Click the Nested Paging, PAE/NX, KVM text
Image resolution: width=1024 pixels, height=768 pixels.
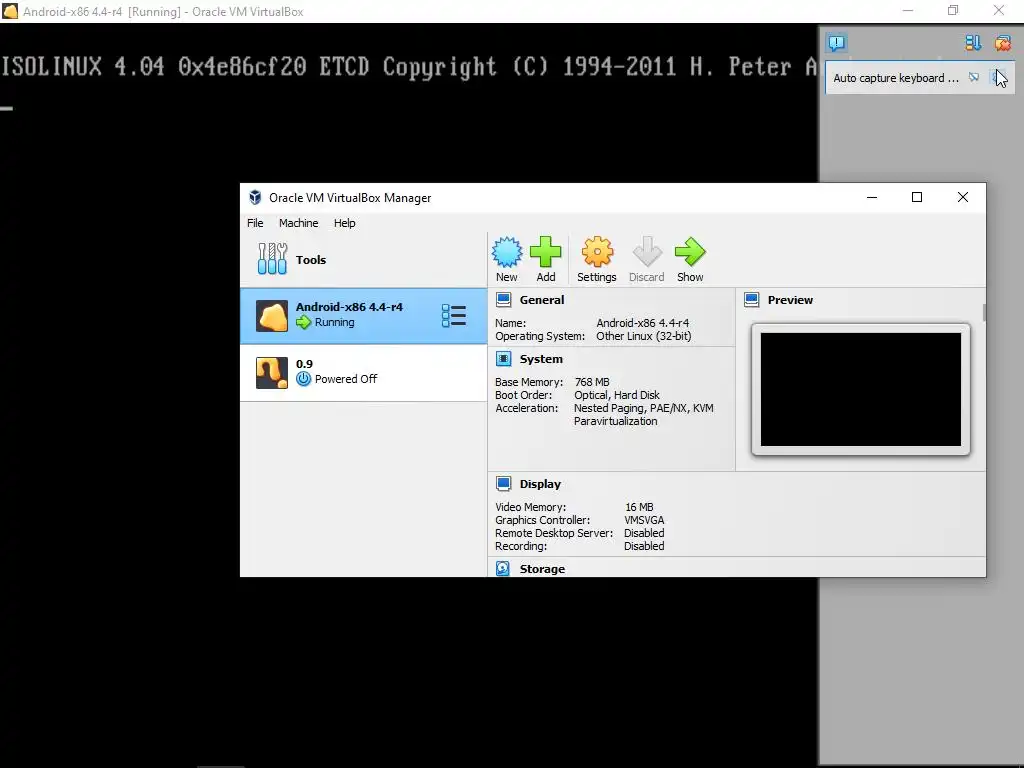tap(644, 408)
